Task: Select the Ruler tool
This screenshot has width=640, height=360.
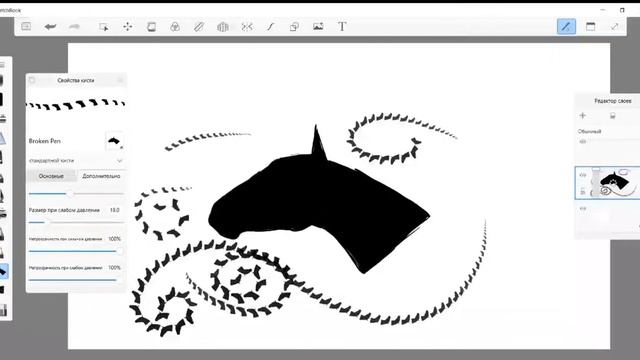Action: [x=199, y=27]
